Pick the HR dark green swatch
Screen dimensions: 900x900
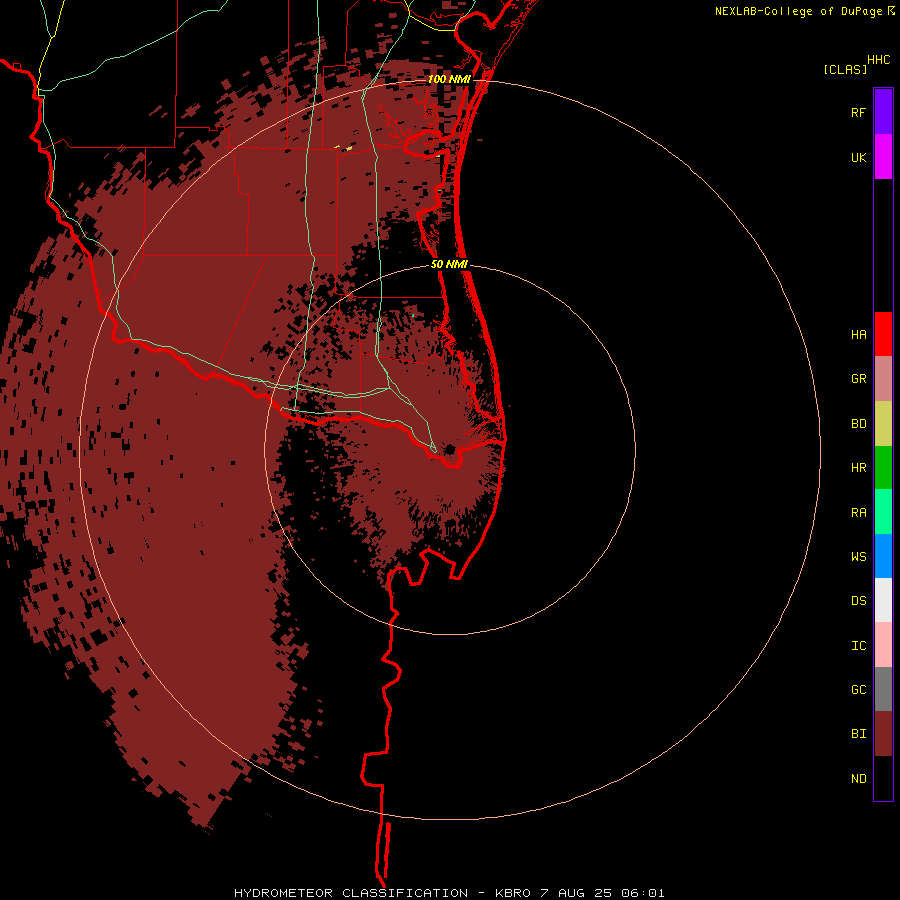(x=883, y=468)
